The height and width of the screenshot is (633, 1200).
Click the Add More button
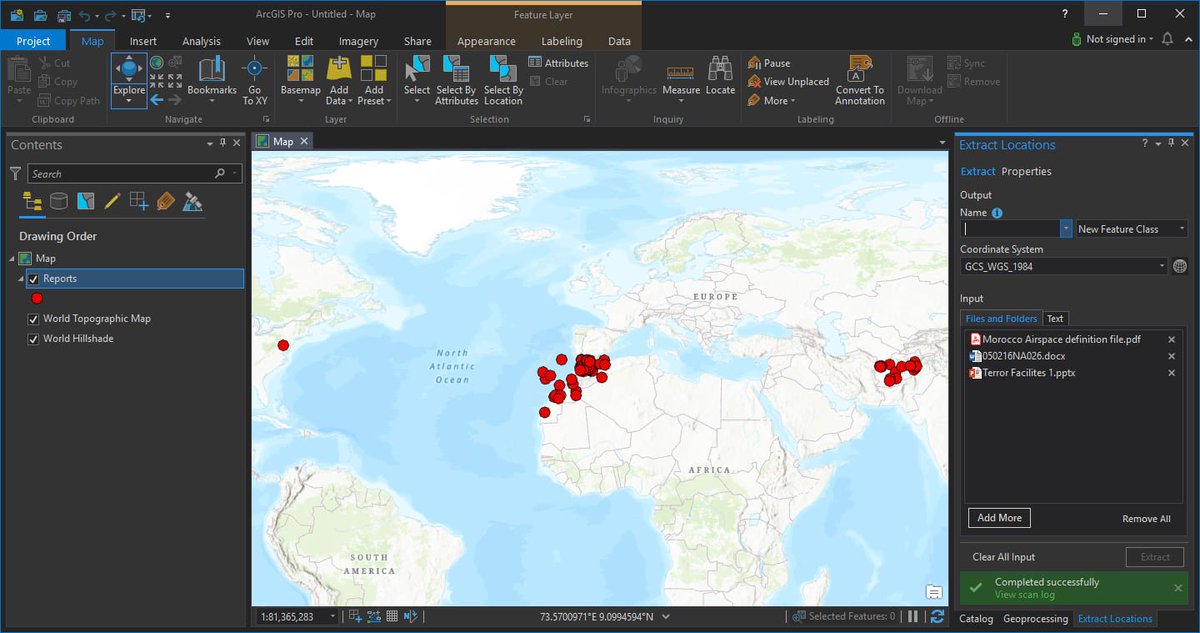tap(999, 518)
